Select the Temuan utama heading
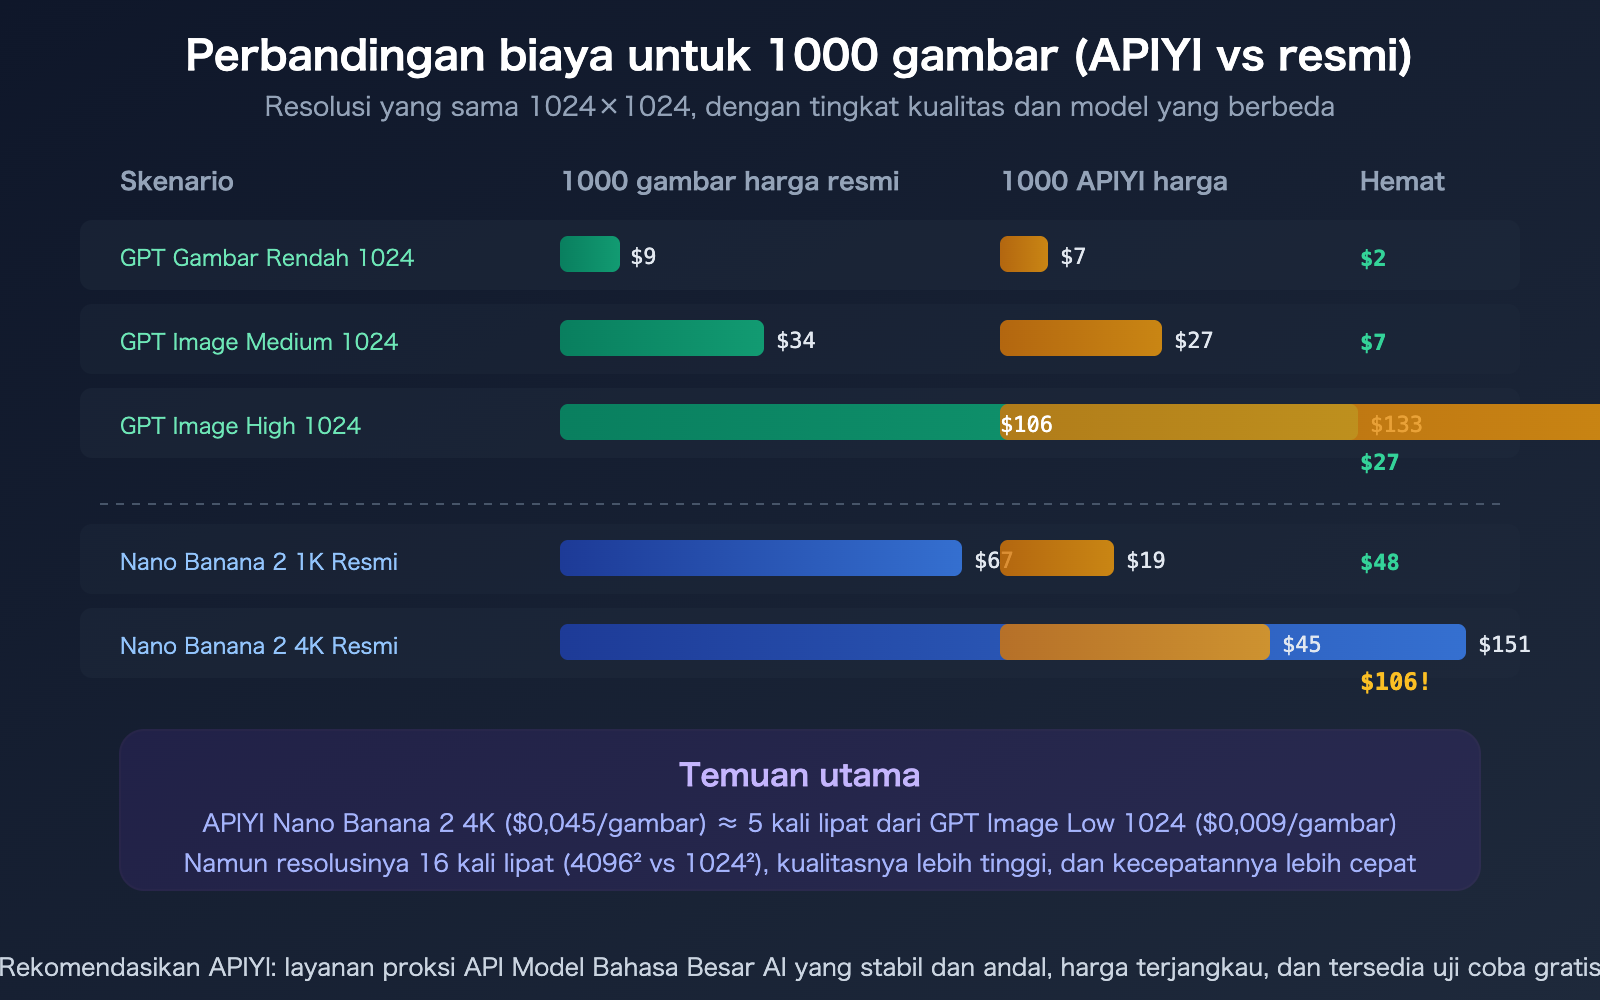1600x1000 pixels. tap(799, 775)
